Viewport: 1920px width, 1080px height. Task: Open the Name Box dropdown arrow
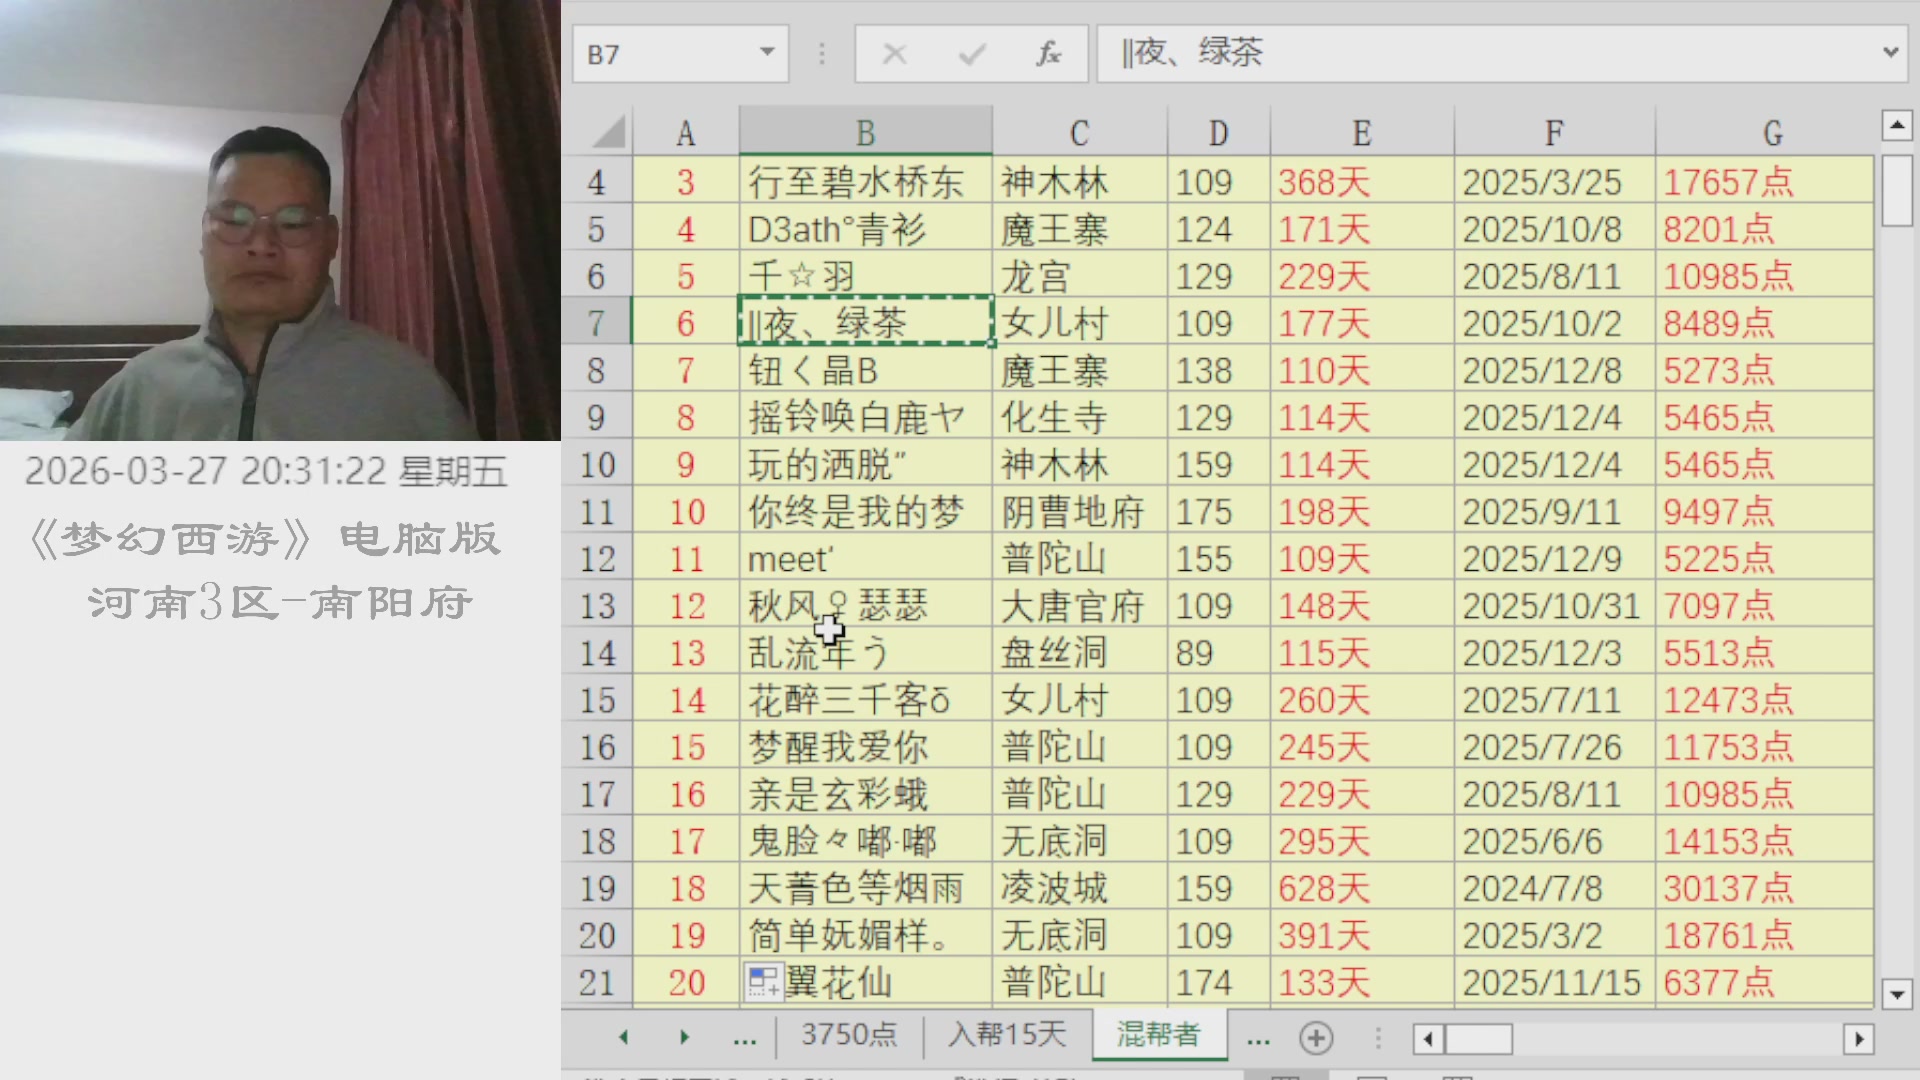(767, 52)
